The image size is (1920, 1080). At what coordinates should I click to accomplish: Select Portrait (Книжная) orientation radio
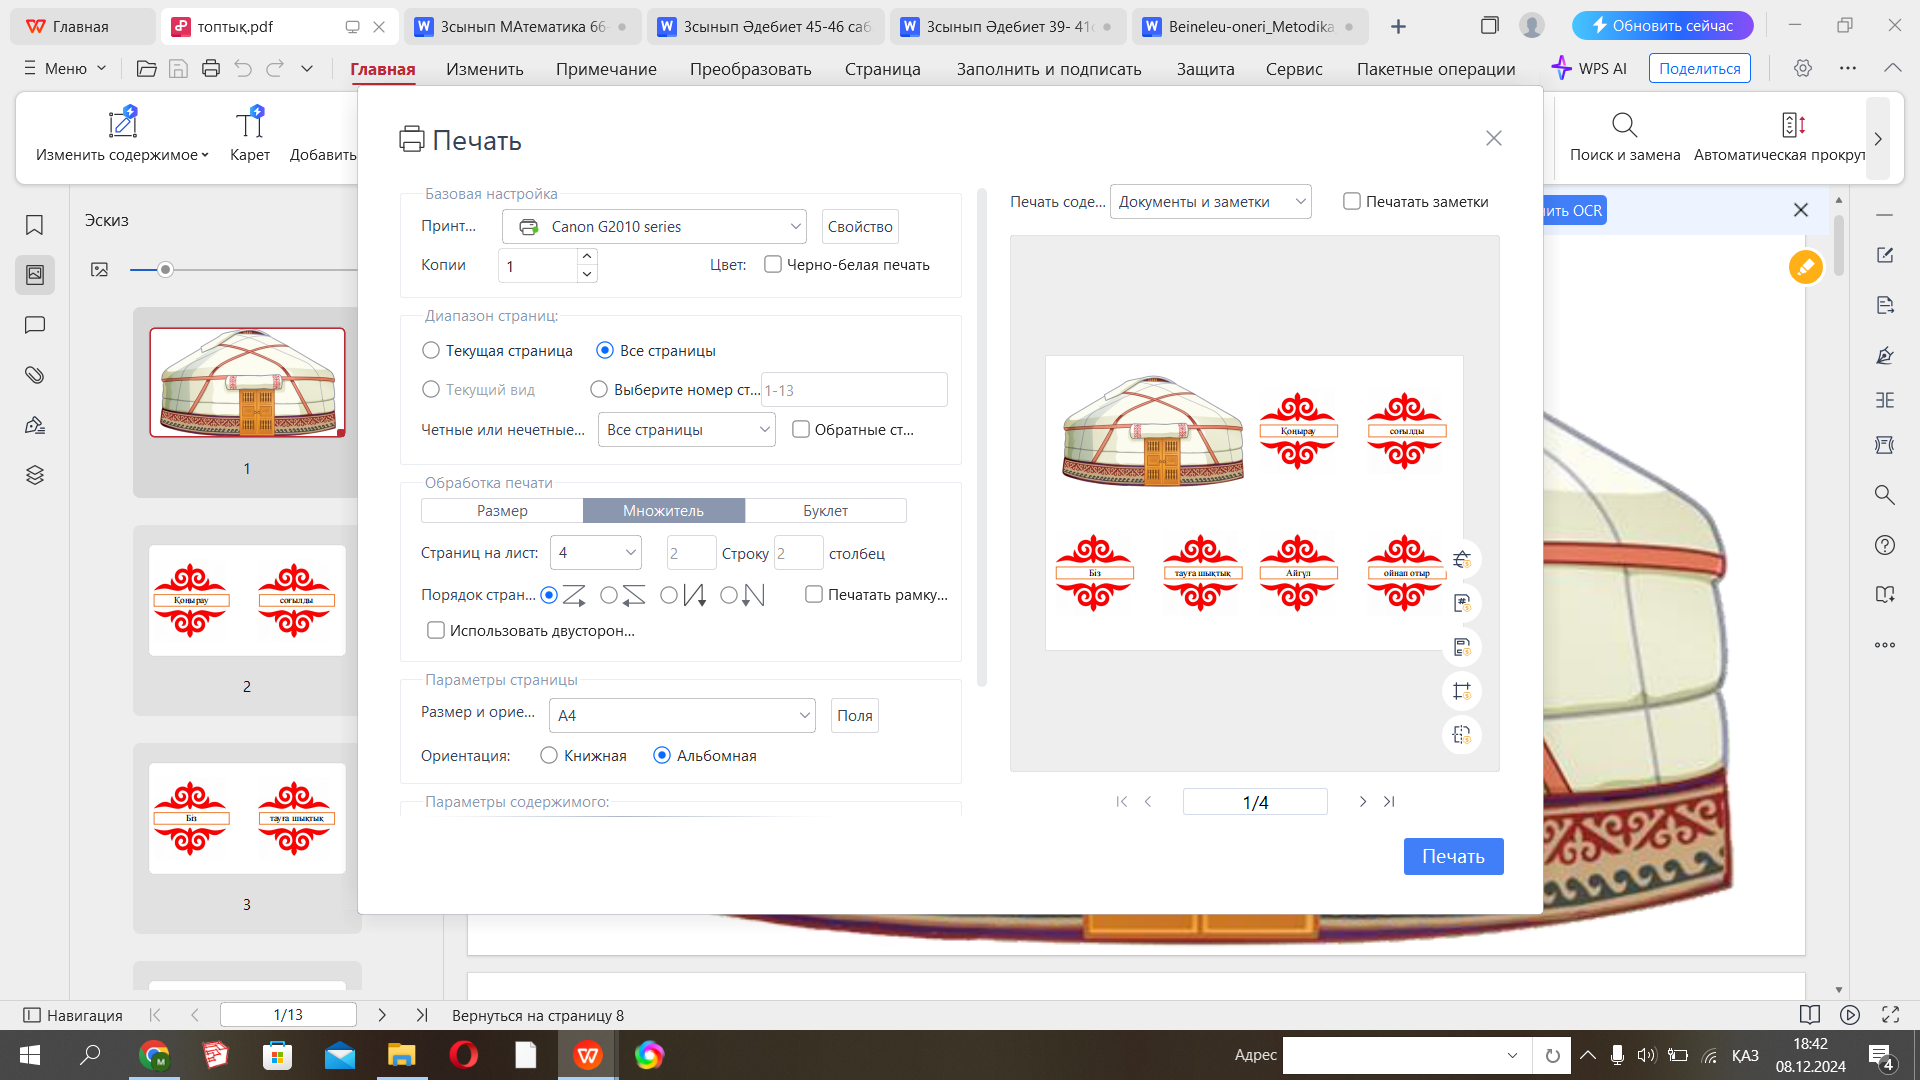549,756
